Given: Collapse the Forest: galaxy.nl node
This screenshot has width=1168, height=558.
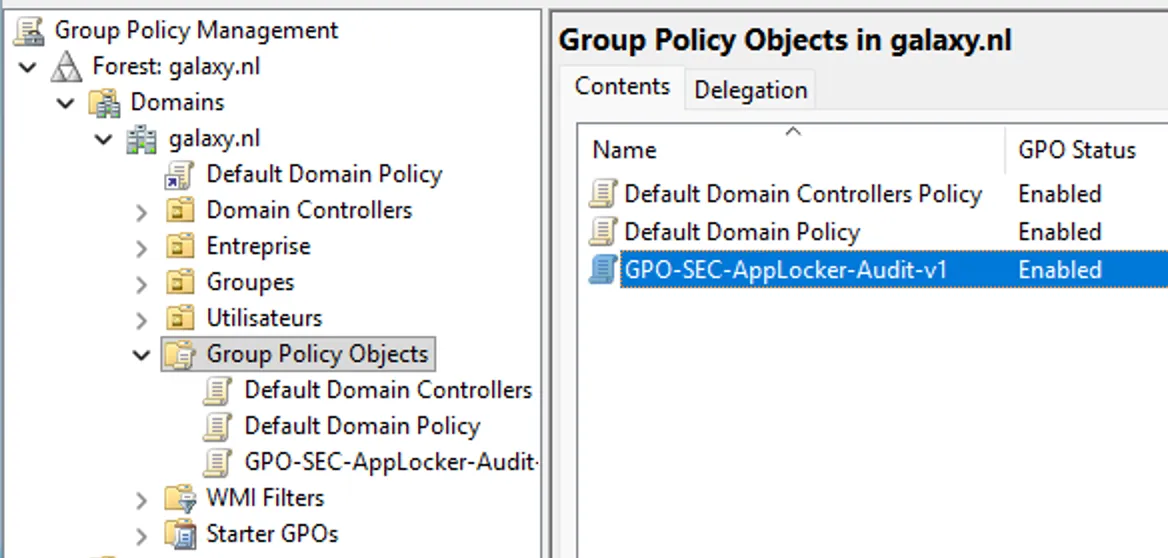Looking at the screenshot, I should coord(28,67).
